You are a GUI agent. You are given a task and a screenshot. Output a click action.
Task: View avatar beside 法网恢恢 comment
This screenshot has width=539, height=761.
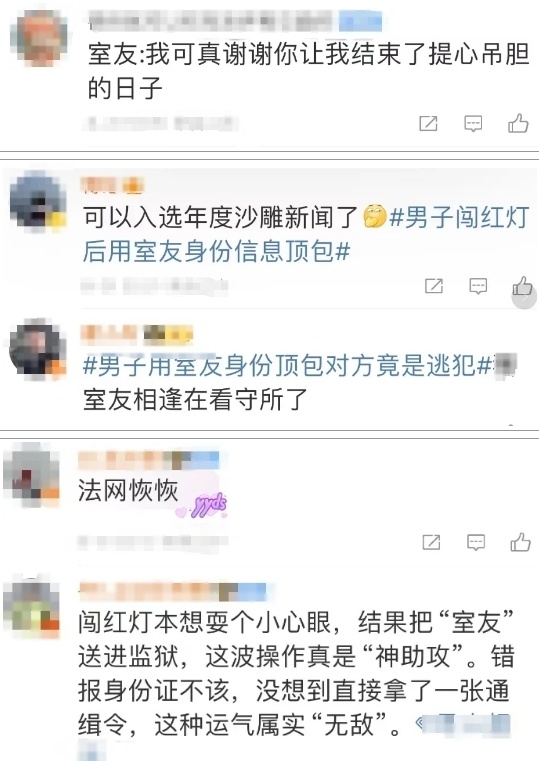tap(32, 476)
